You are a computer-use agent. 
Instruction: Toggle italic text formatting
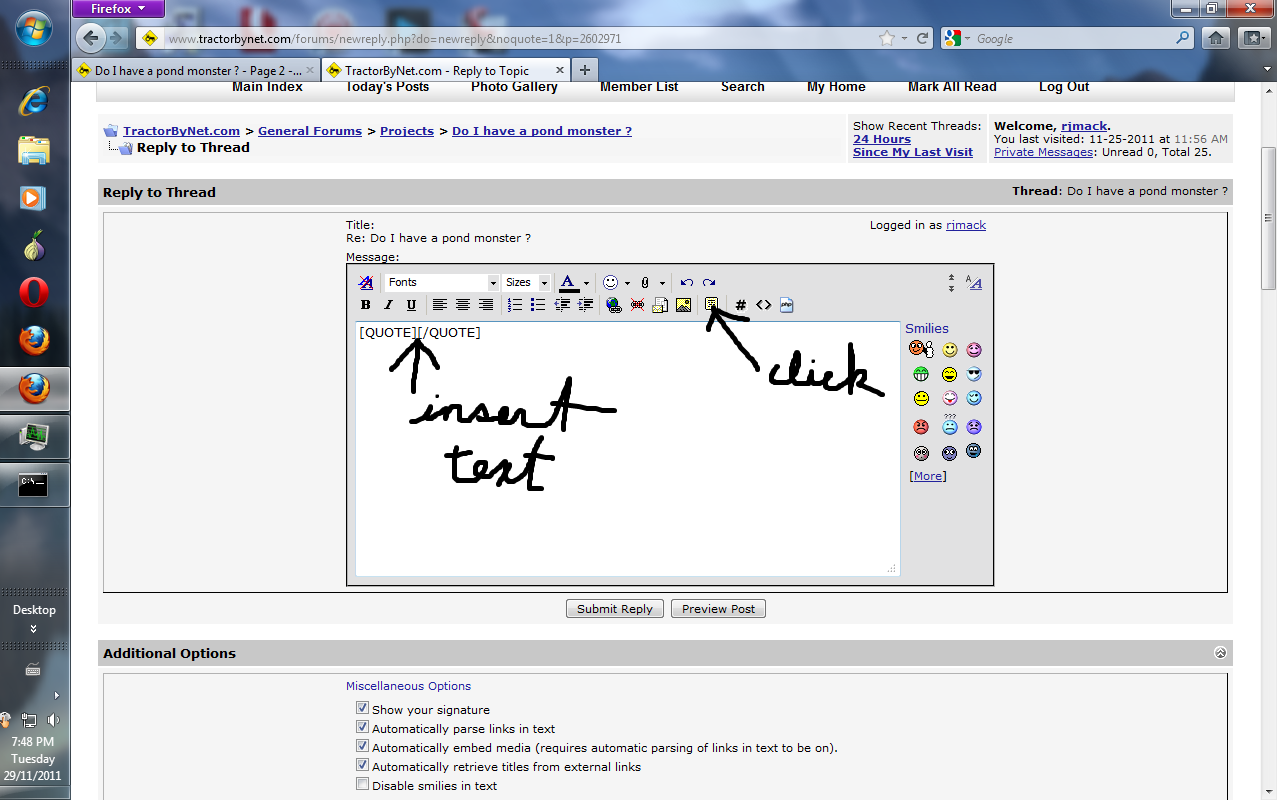point(388,305)
